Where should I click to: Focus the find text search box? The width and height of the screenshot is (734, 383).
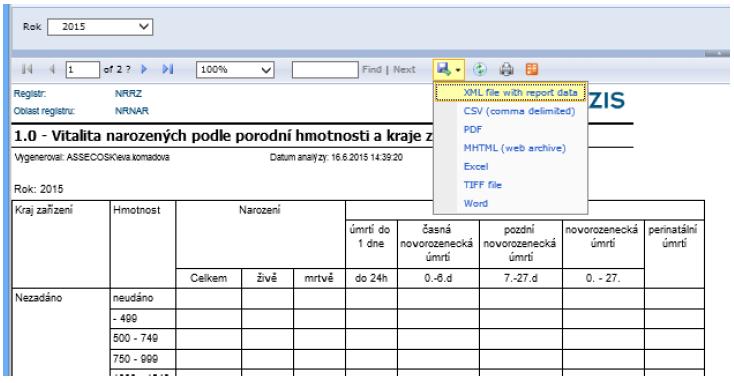[x=325, y=70]
